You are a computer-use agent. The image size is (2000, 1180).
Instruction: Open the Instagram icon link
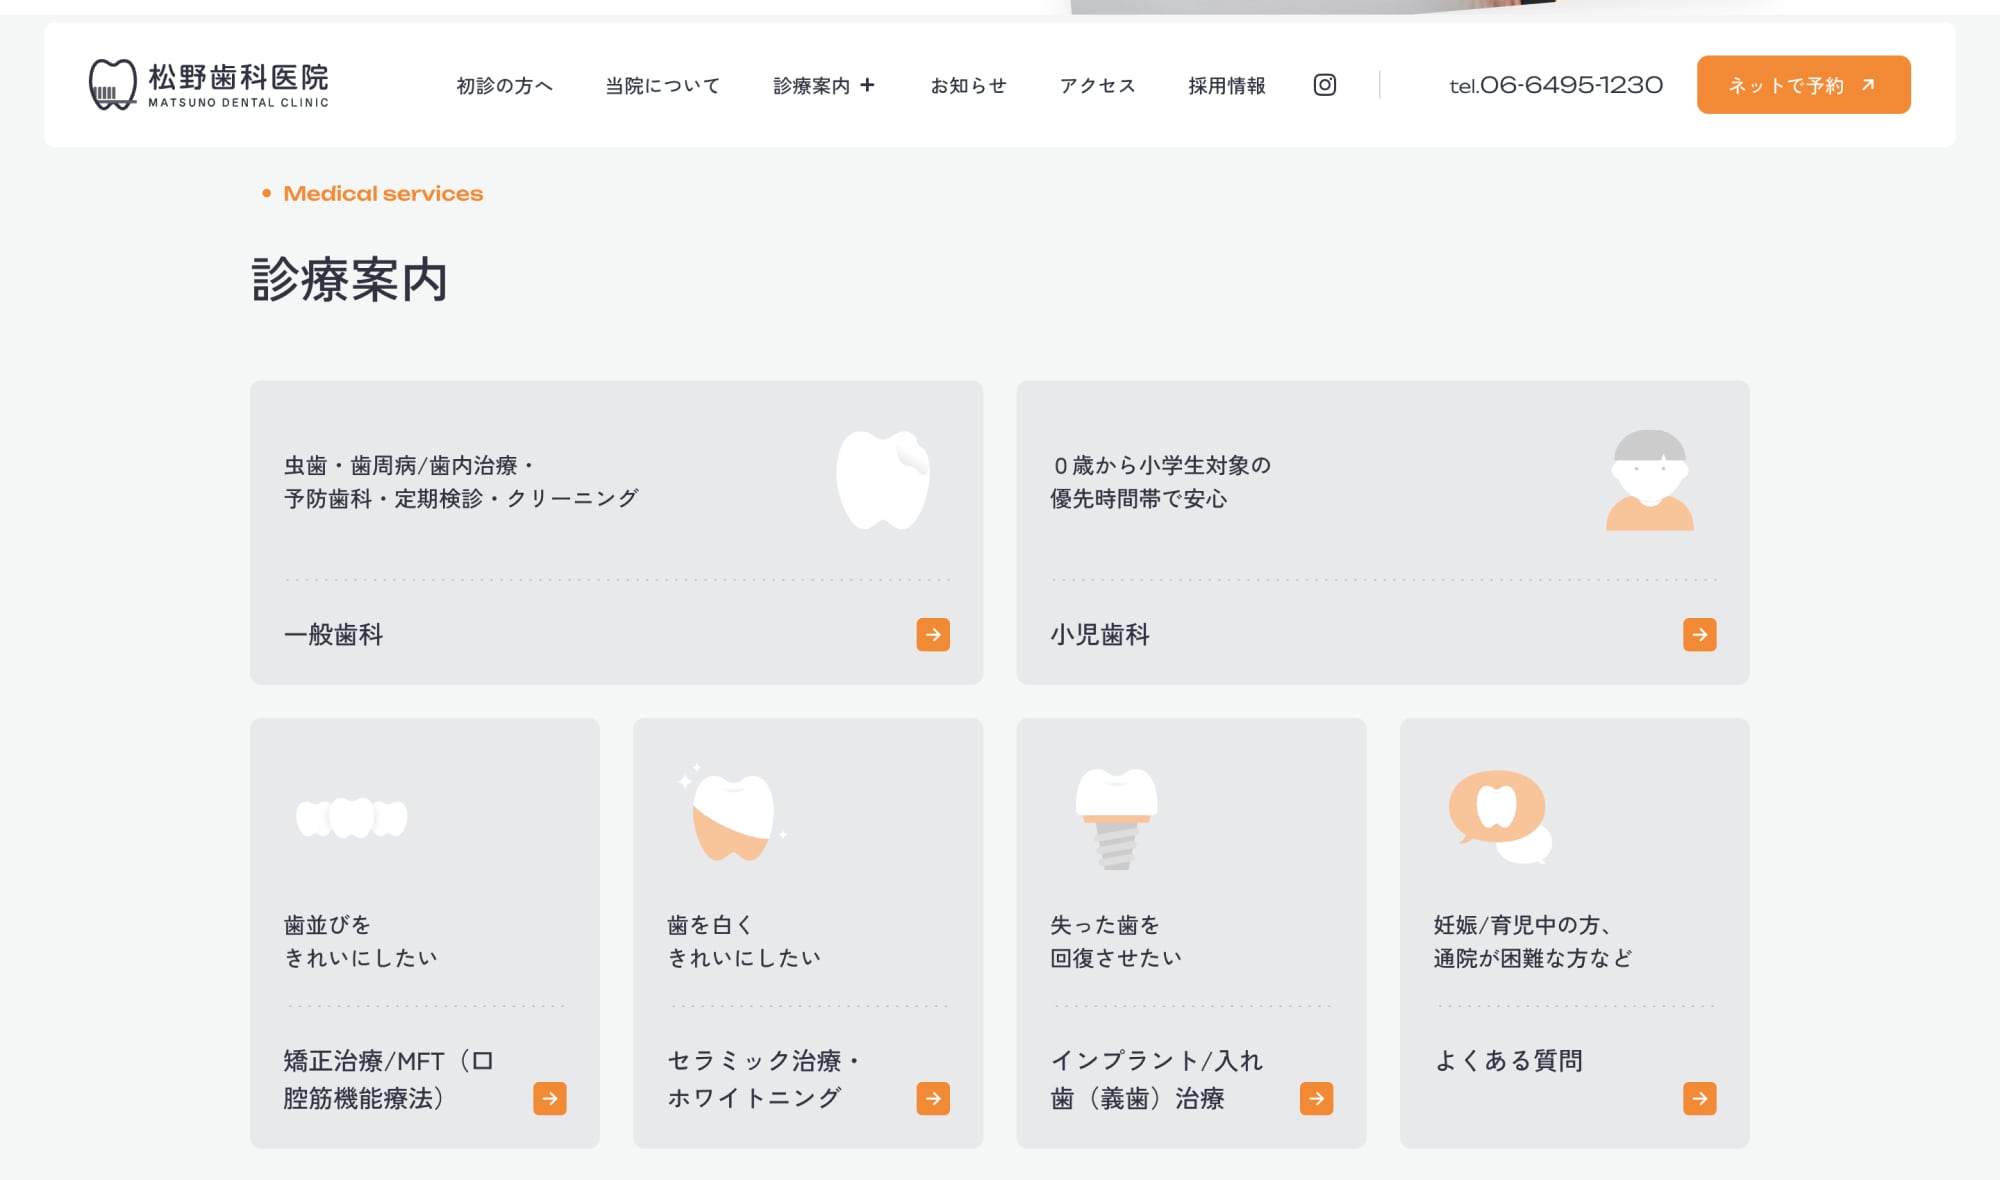(x=1324, y=85)
